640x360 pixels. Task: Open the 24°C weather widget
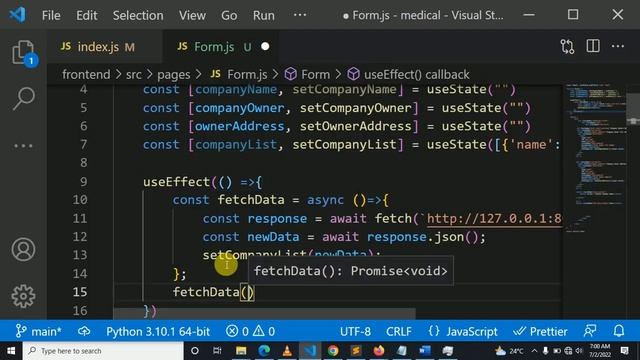[509, 351]
